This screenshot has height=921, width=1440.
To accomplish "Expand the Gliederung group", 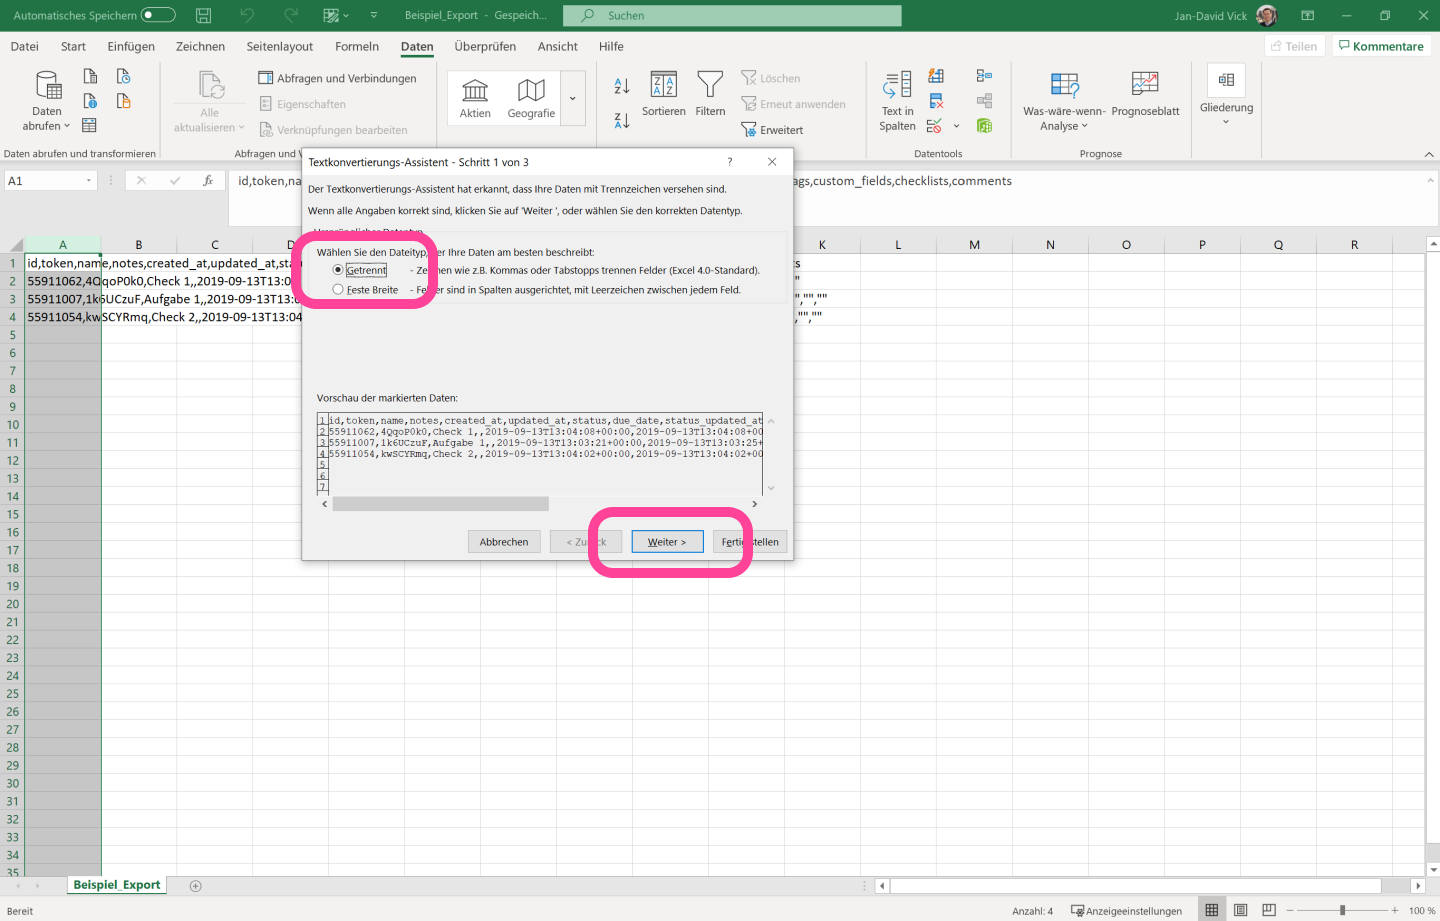I will pos(1226,96).
